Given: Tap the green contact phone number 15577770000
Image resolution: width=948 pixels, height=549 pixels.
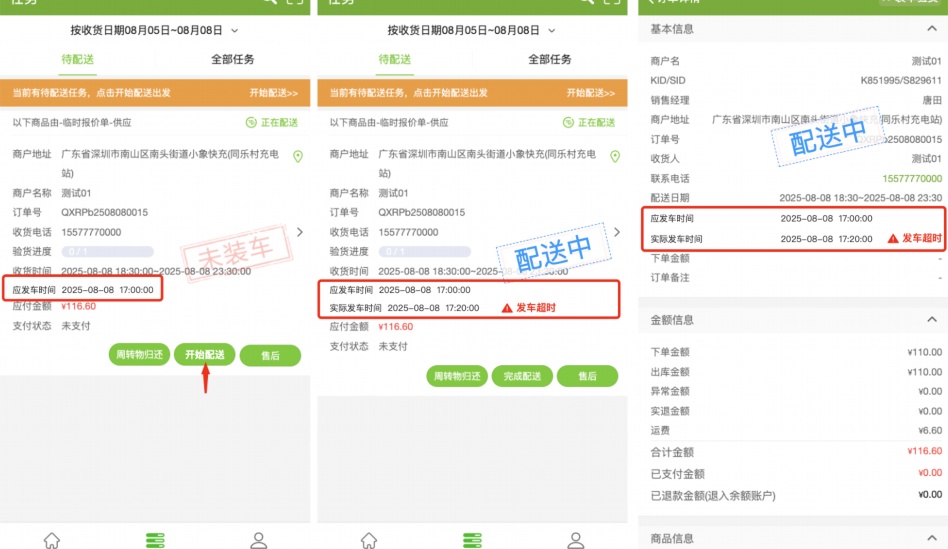Looking at the screenshot, I should 907,179.
